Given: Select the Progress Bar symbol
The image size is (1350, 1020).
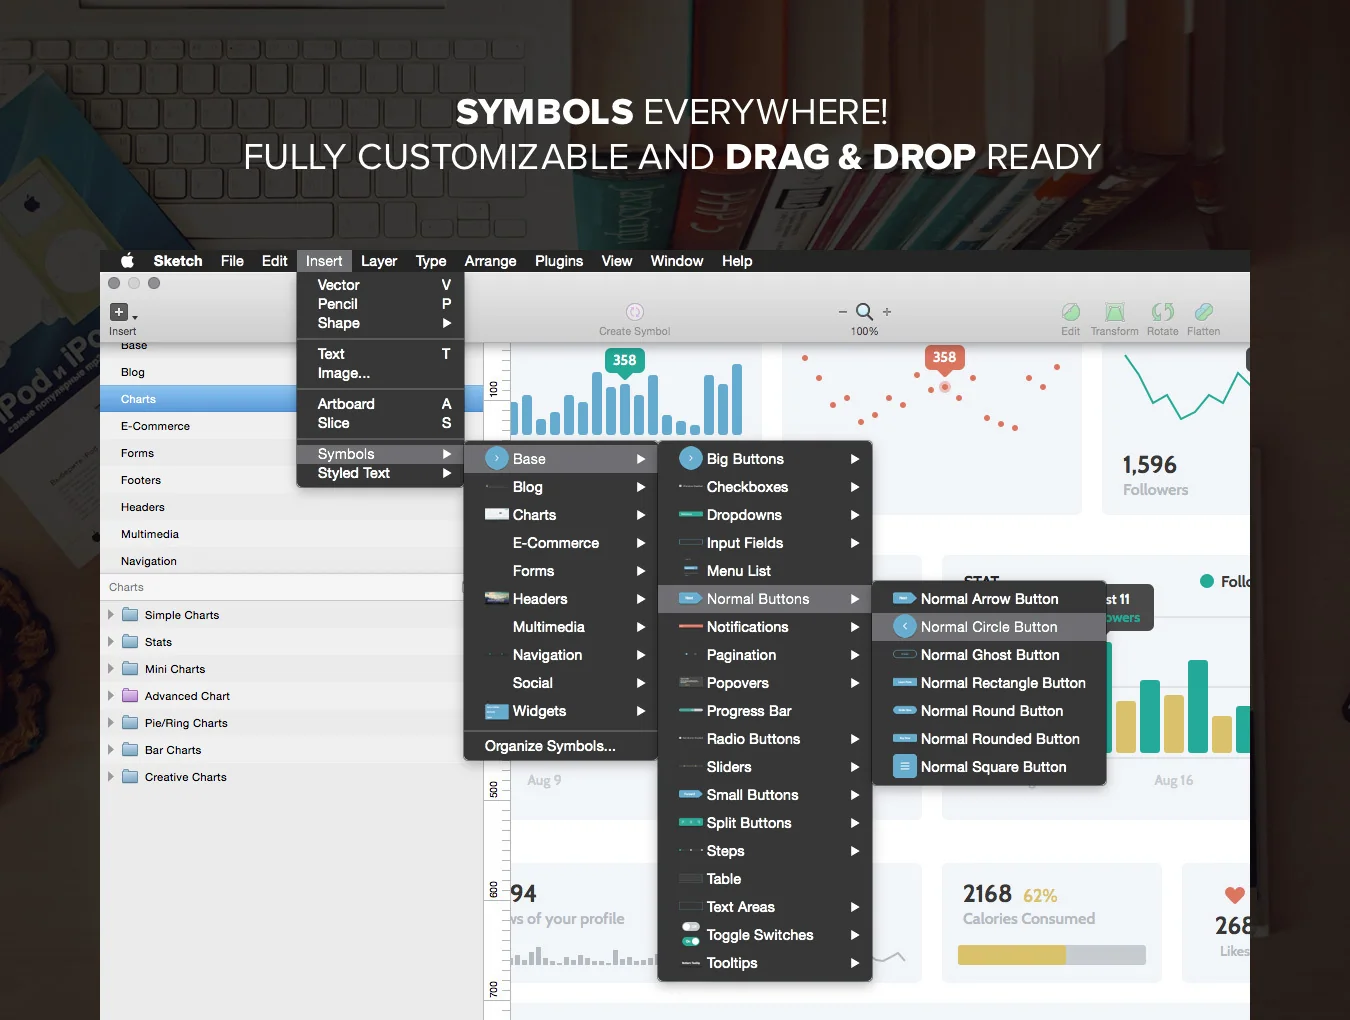Looking at the screenshot, I should coord(765,711).
